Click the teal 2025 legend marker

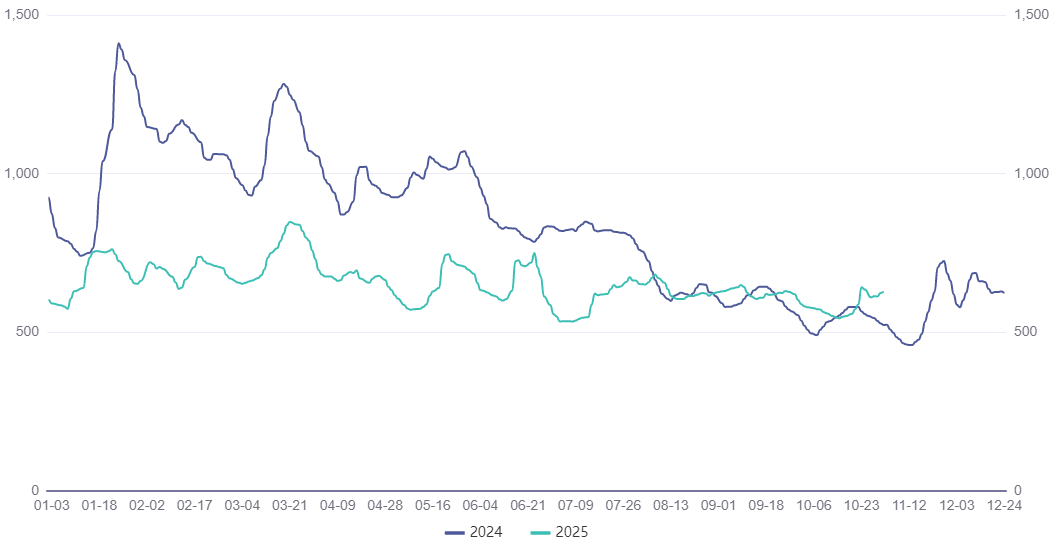(x=543, y=532)
